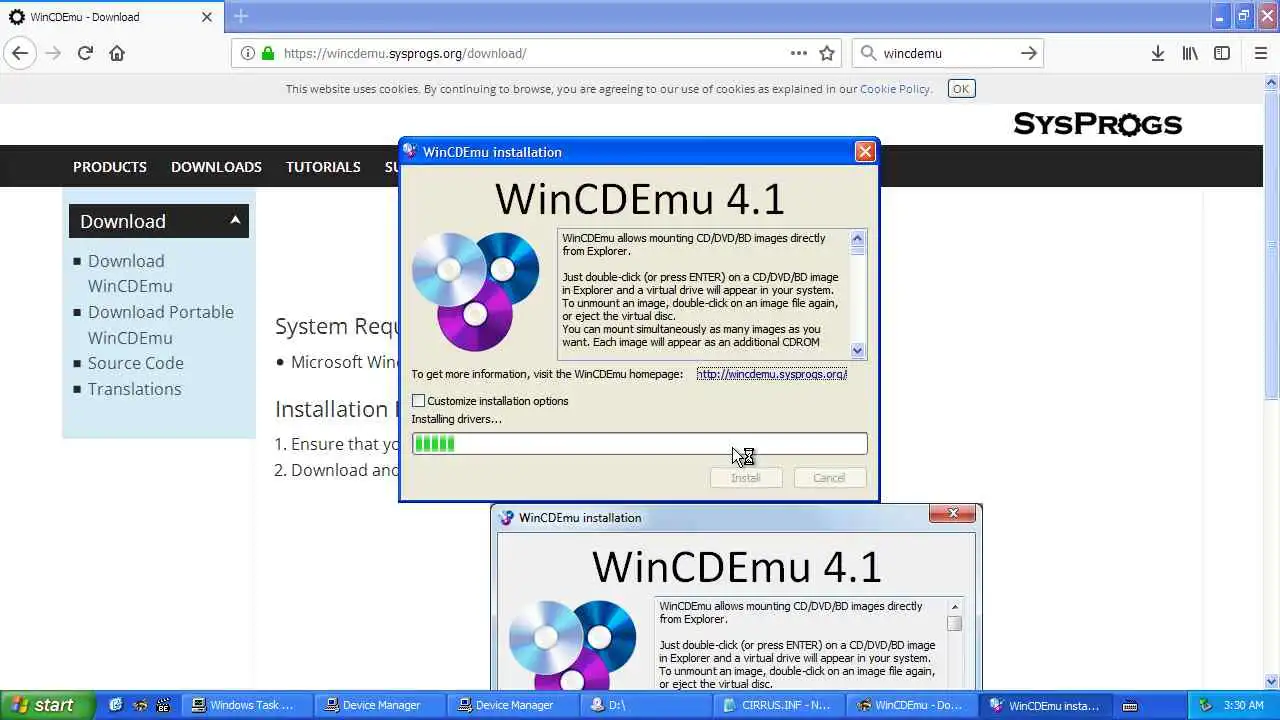The height and width of the screenshot is (720, 1280).
Task: Click up arrow of installer description scrollbar
Action: point(857,238)
